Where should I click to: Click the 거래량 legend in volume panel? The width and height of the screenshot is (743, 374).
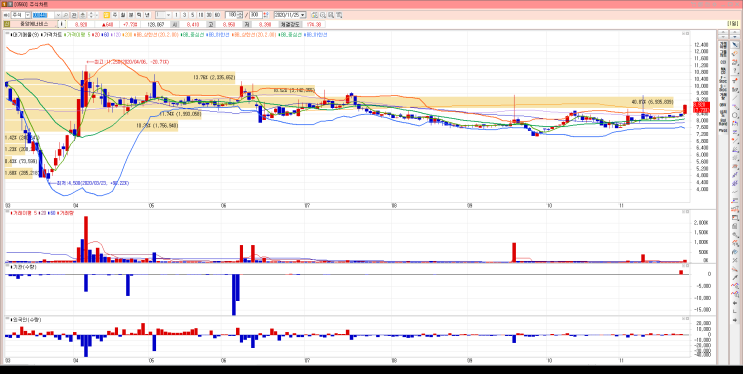click(x=64, y=214)
